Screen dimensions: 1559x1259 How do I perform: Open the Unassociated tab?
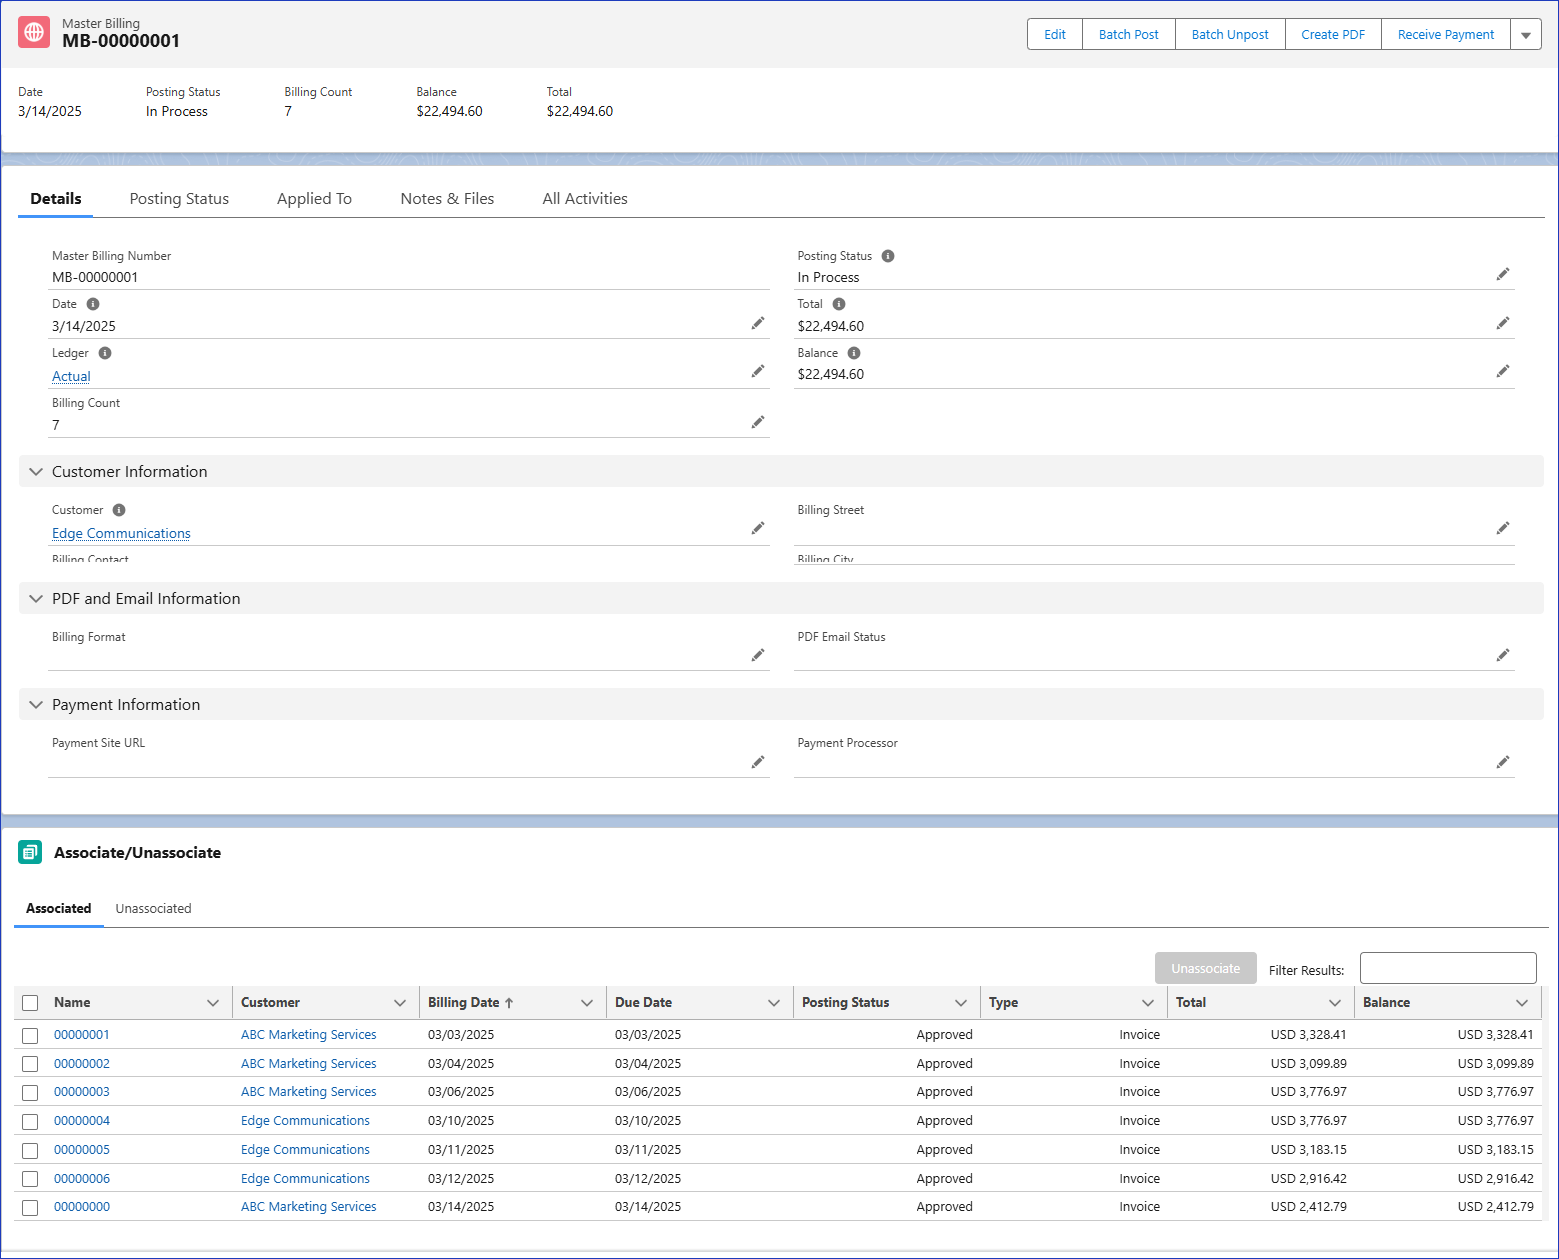[x=153, y=909]
